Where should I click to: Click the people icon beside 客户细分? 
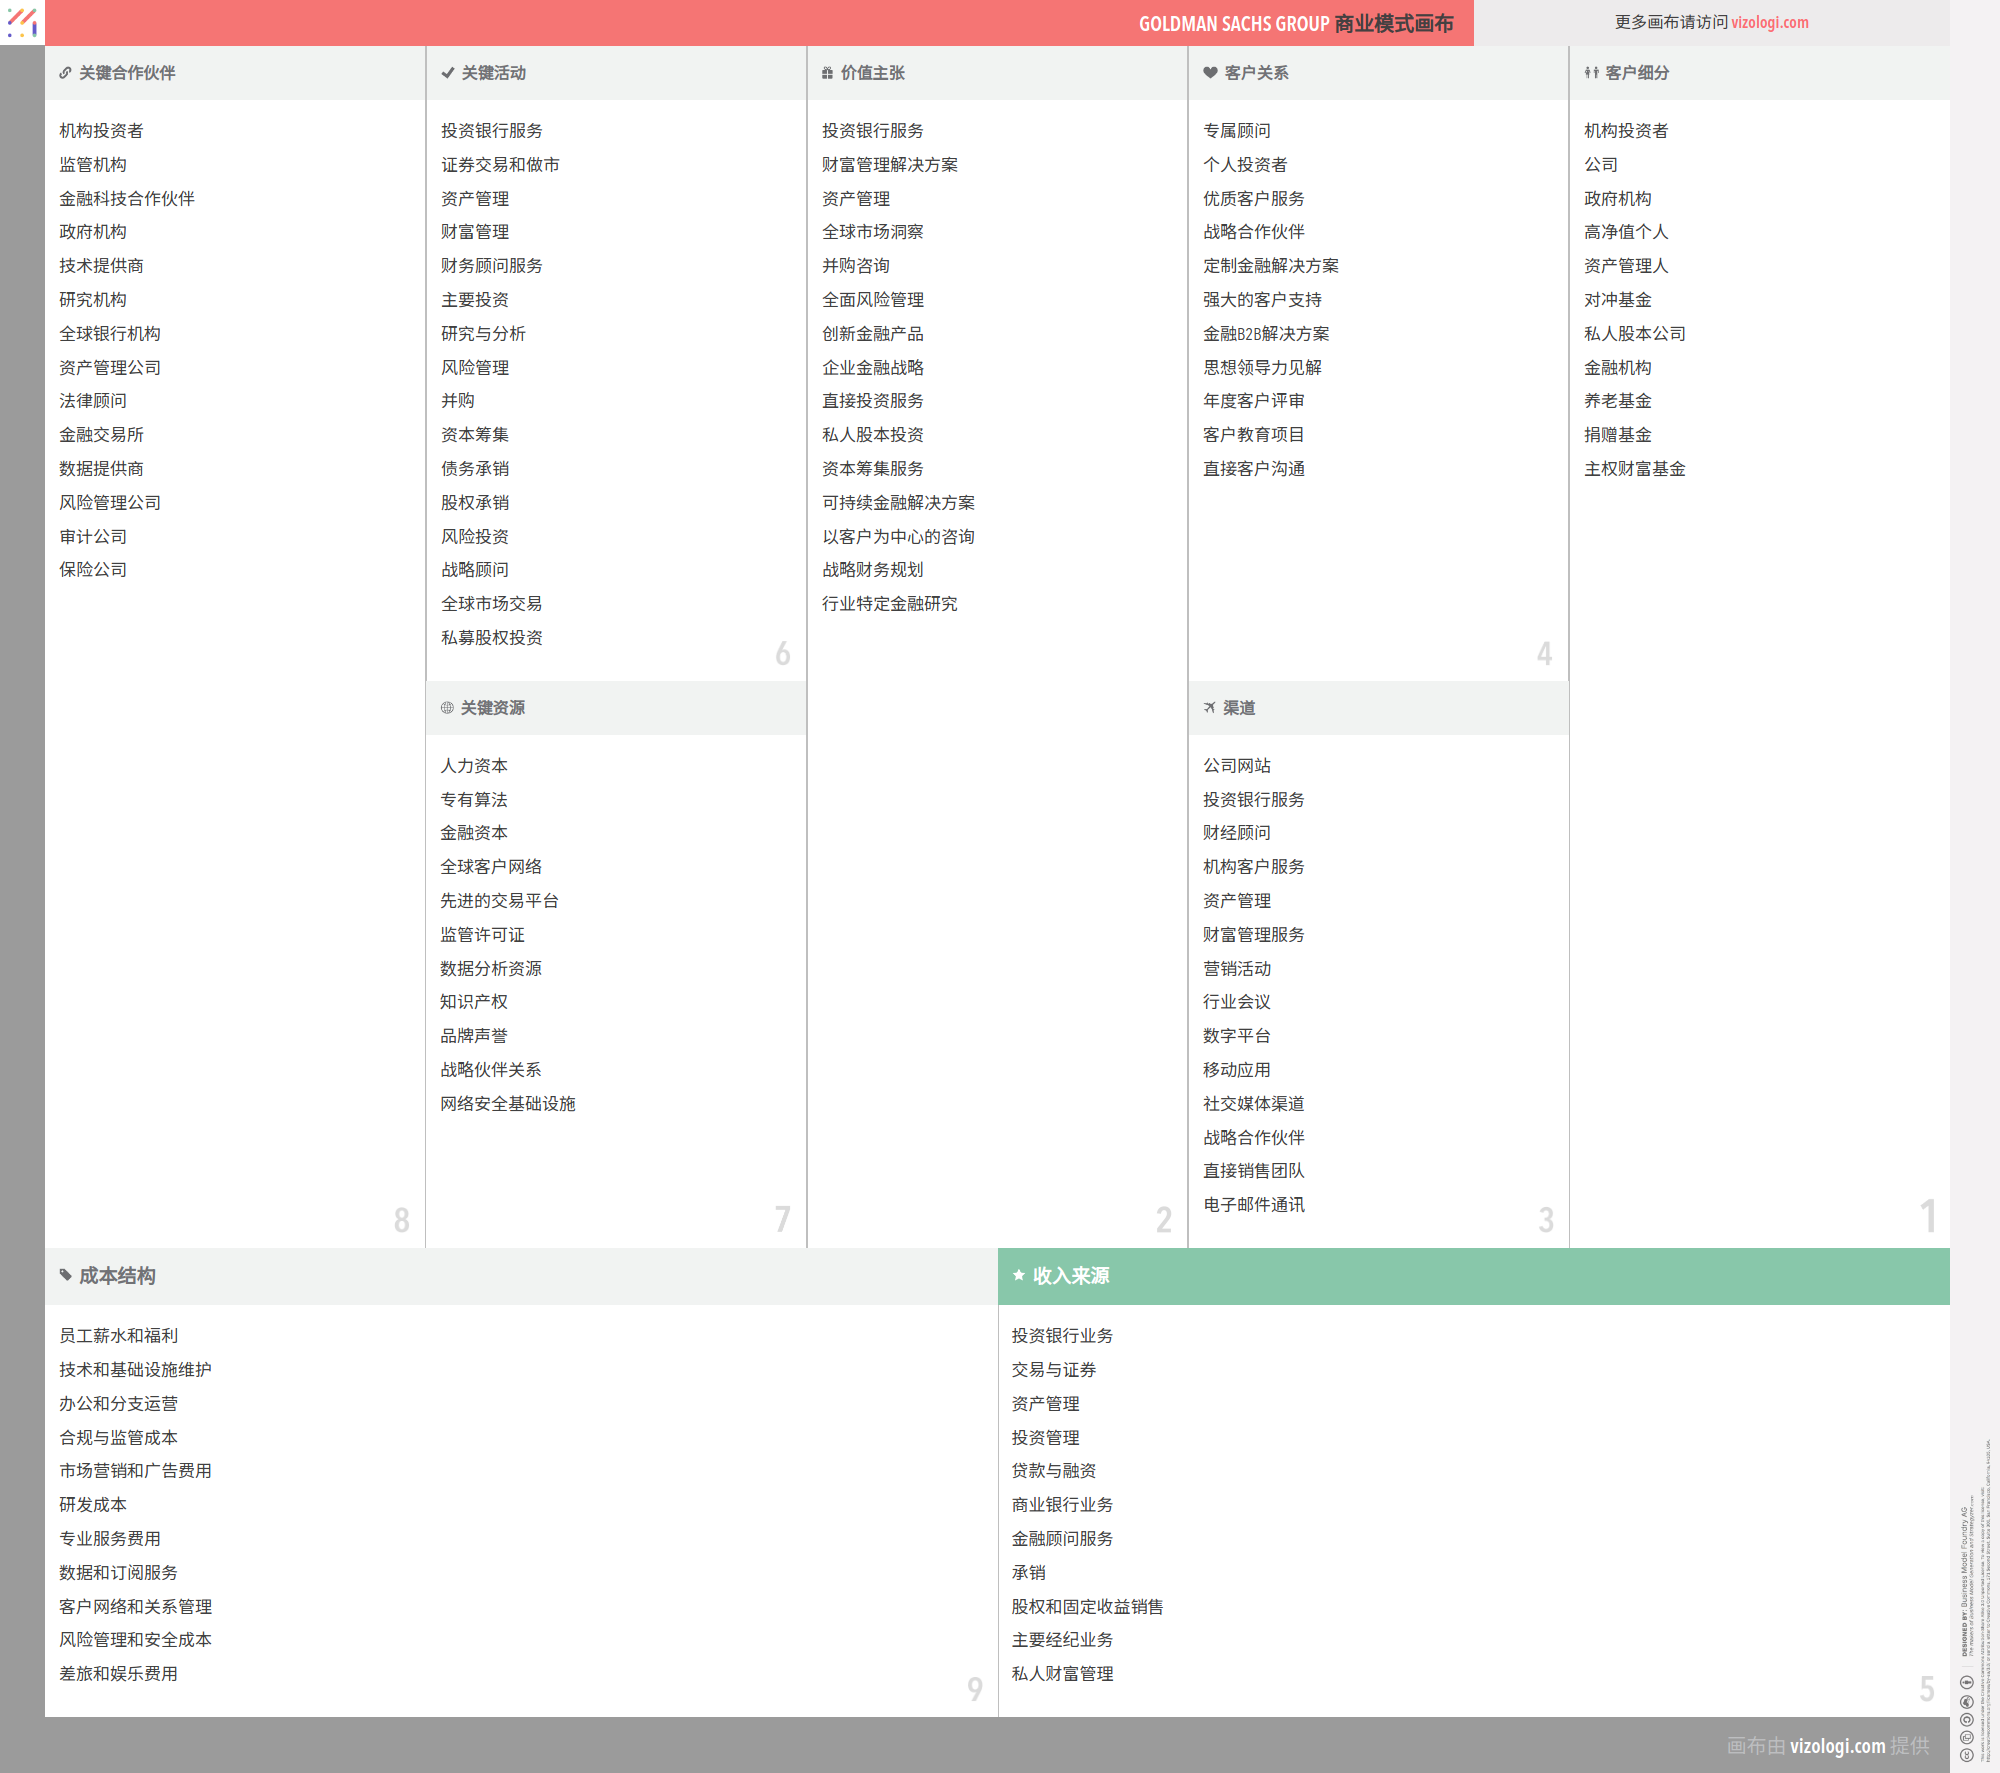click(x=1591, y=73)
